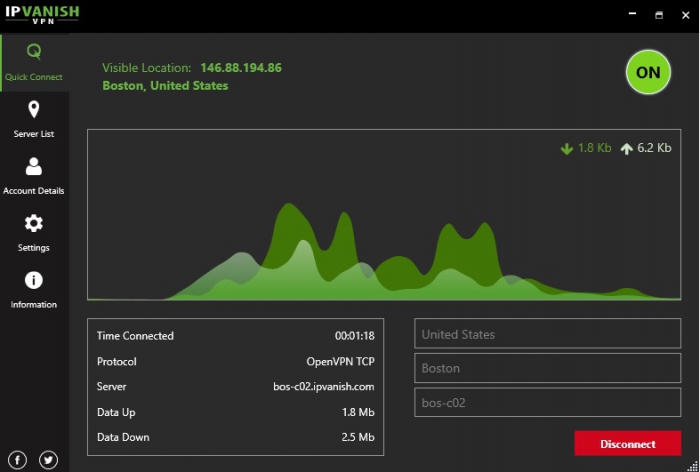Image resolution: width=700 pixels, height=472 pixels.
Task: Open the Quick Connect panel
Action: click(x=34, y=63)
